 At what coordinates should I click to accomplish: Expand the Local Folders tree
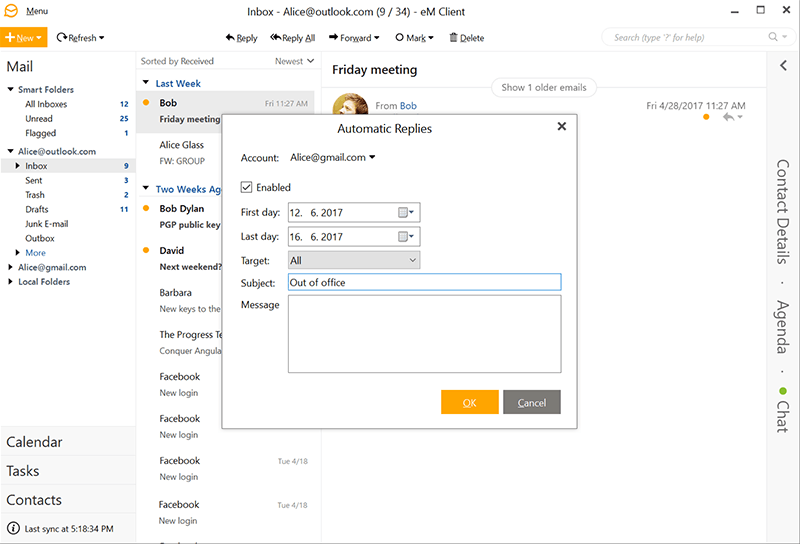(x=10, y=282)
